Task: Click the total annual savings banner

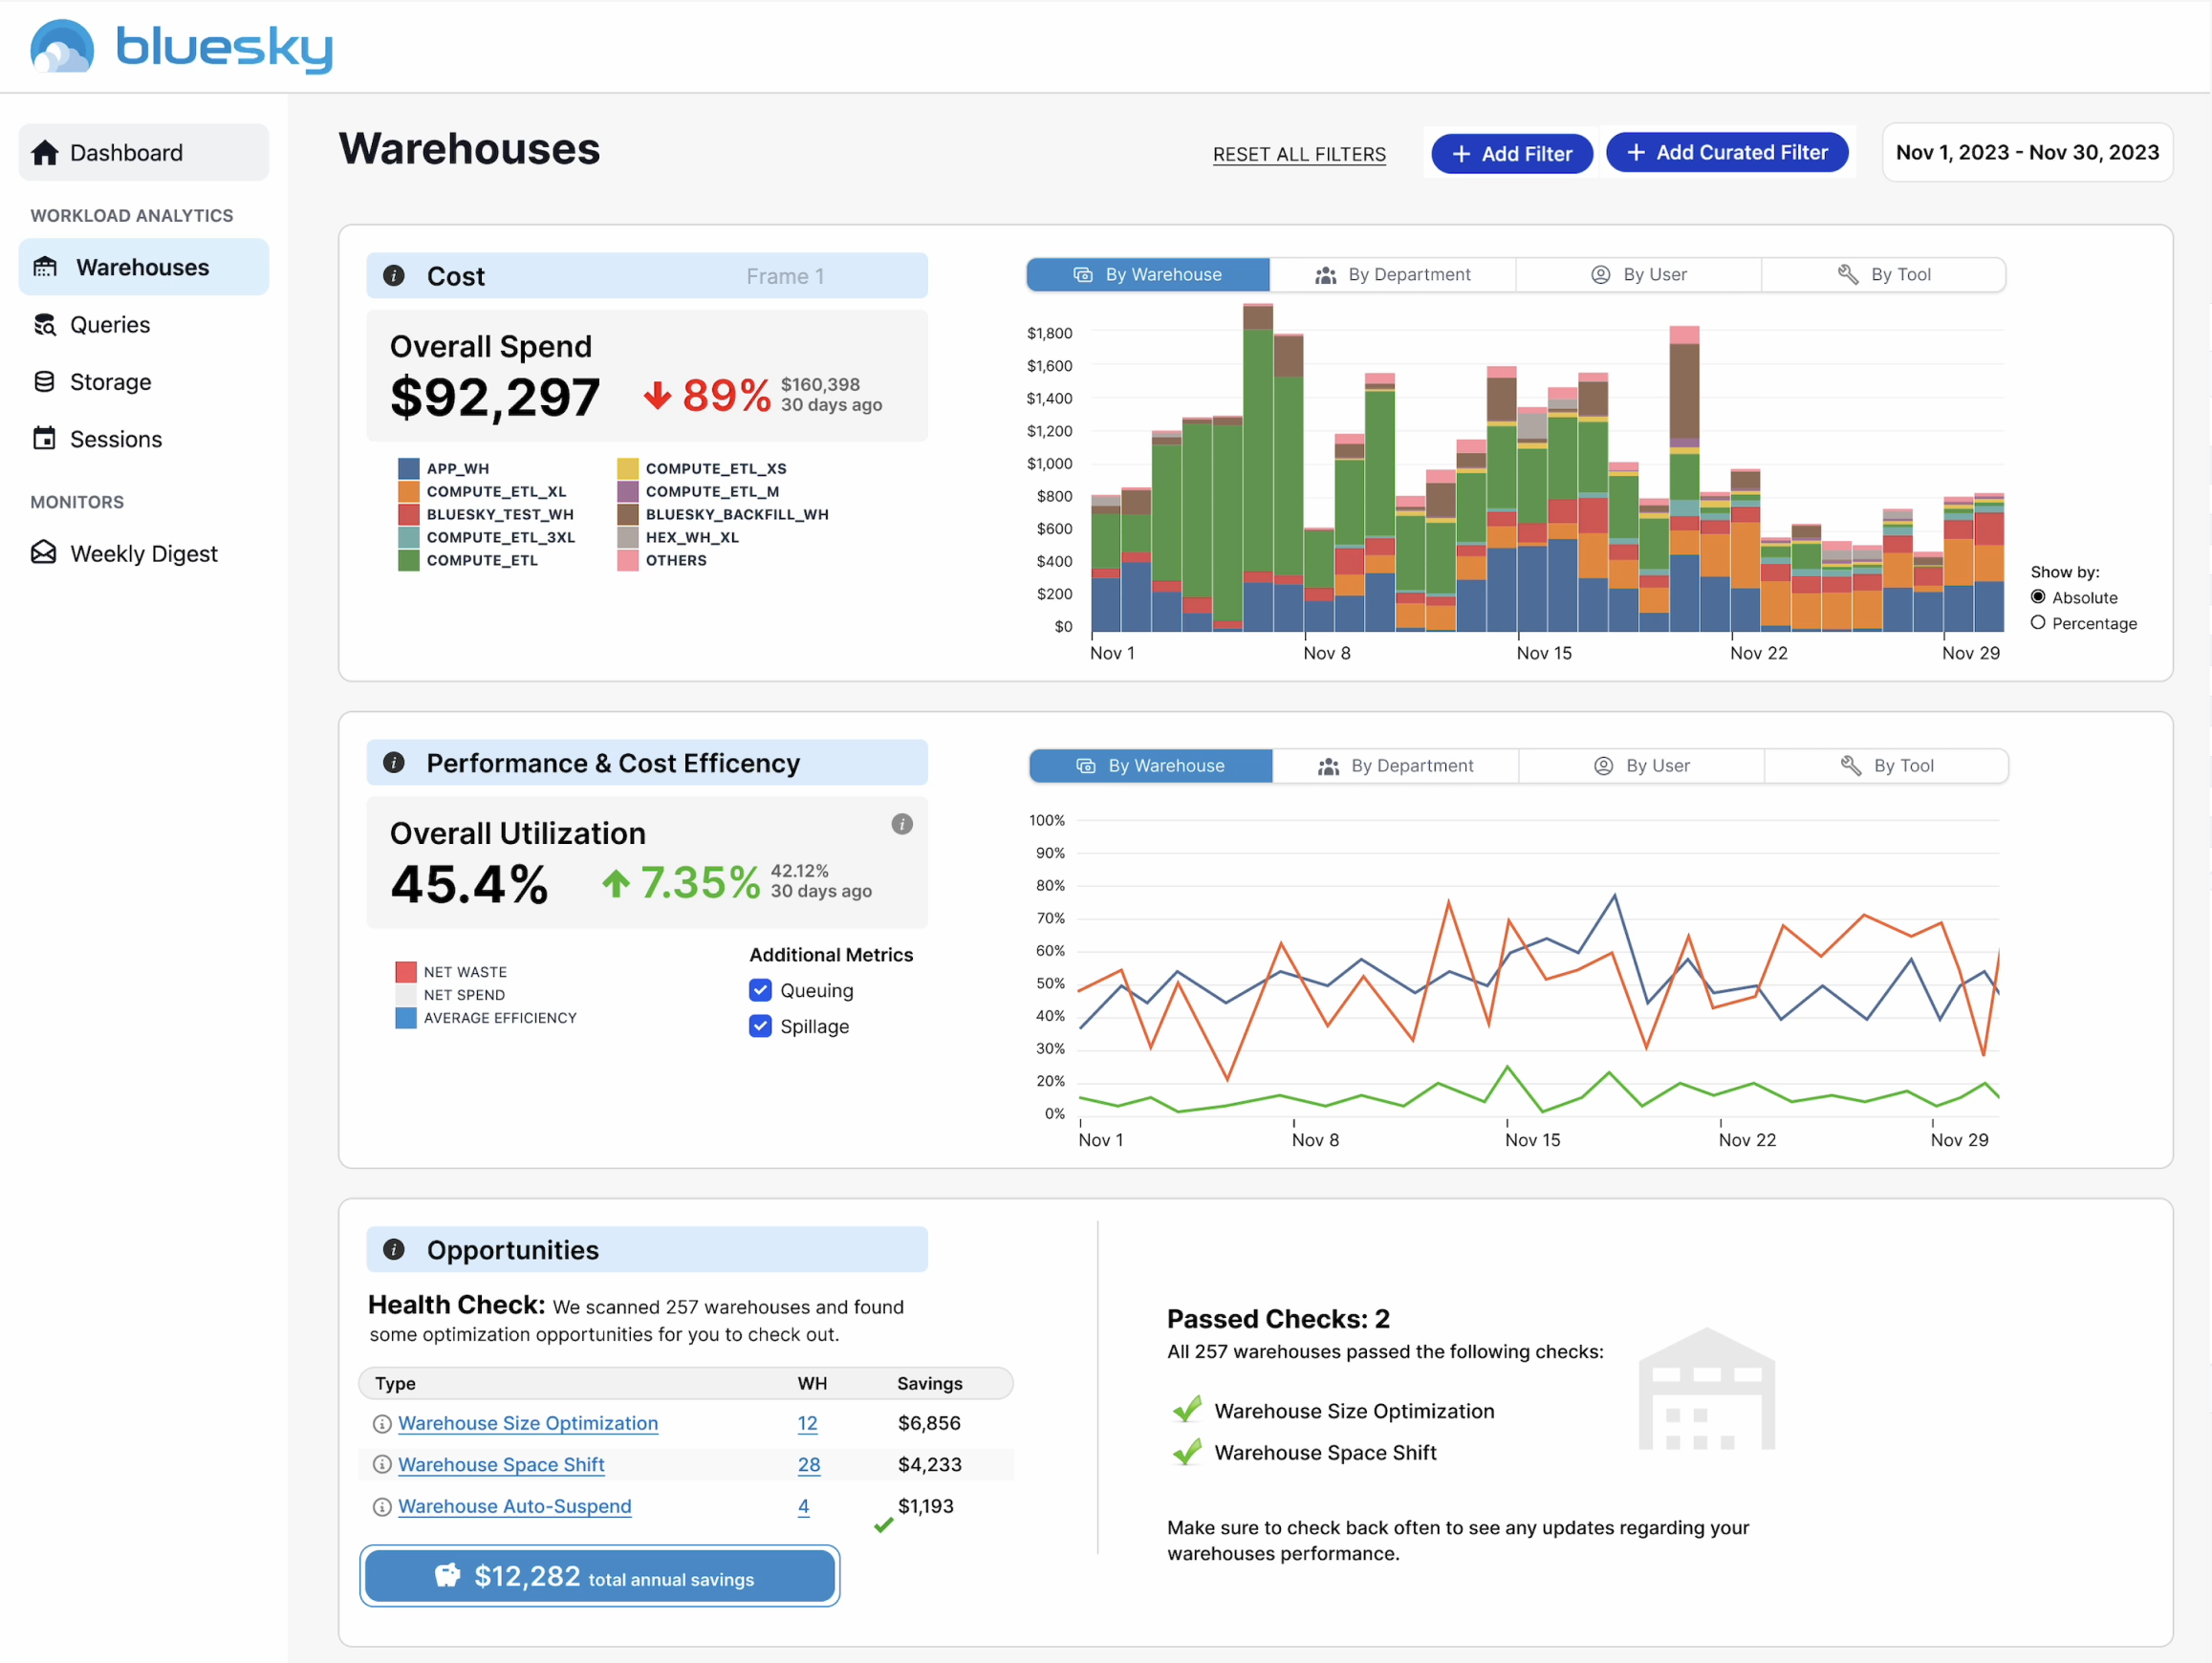Action: [599, 1577]
